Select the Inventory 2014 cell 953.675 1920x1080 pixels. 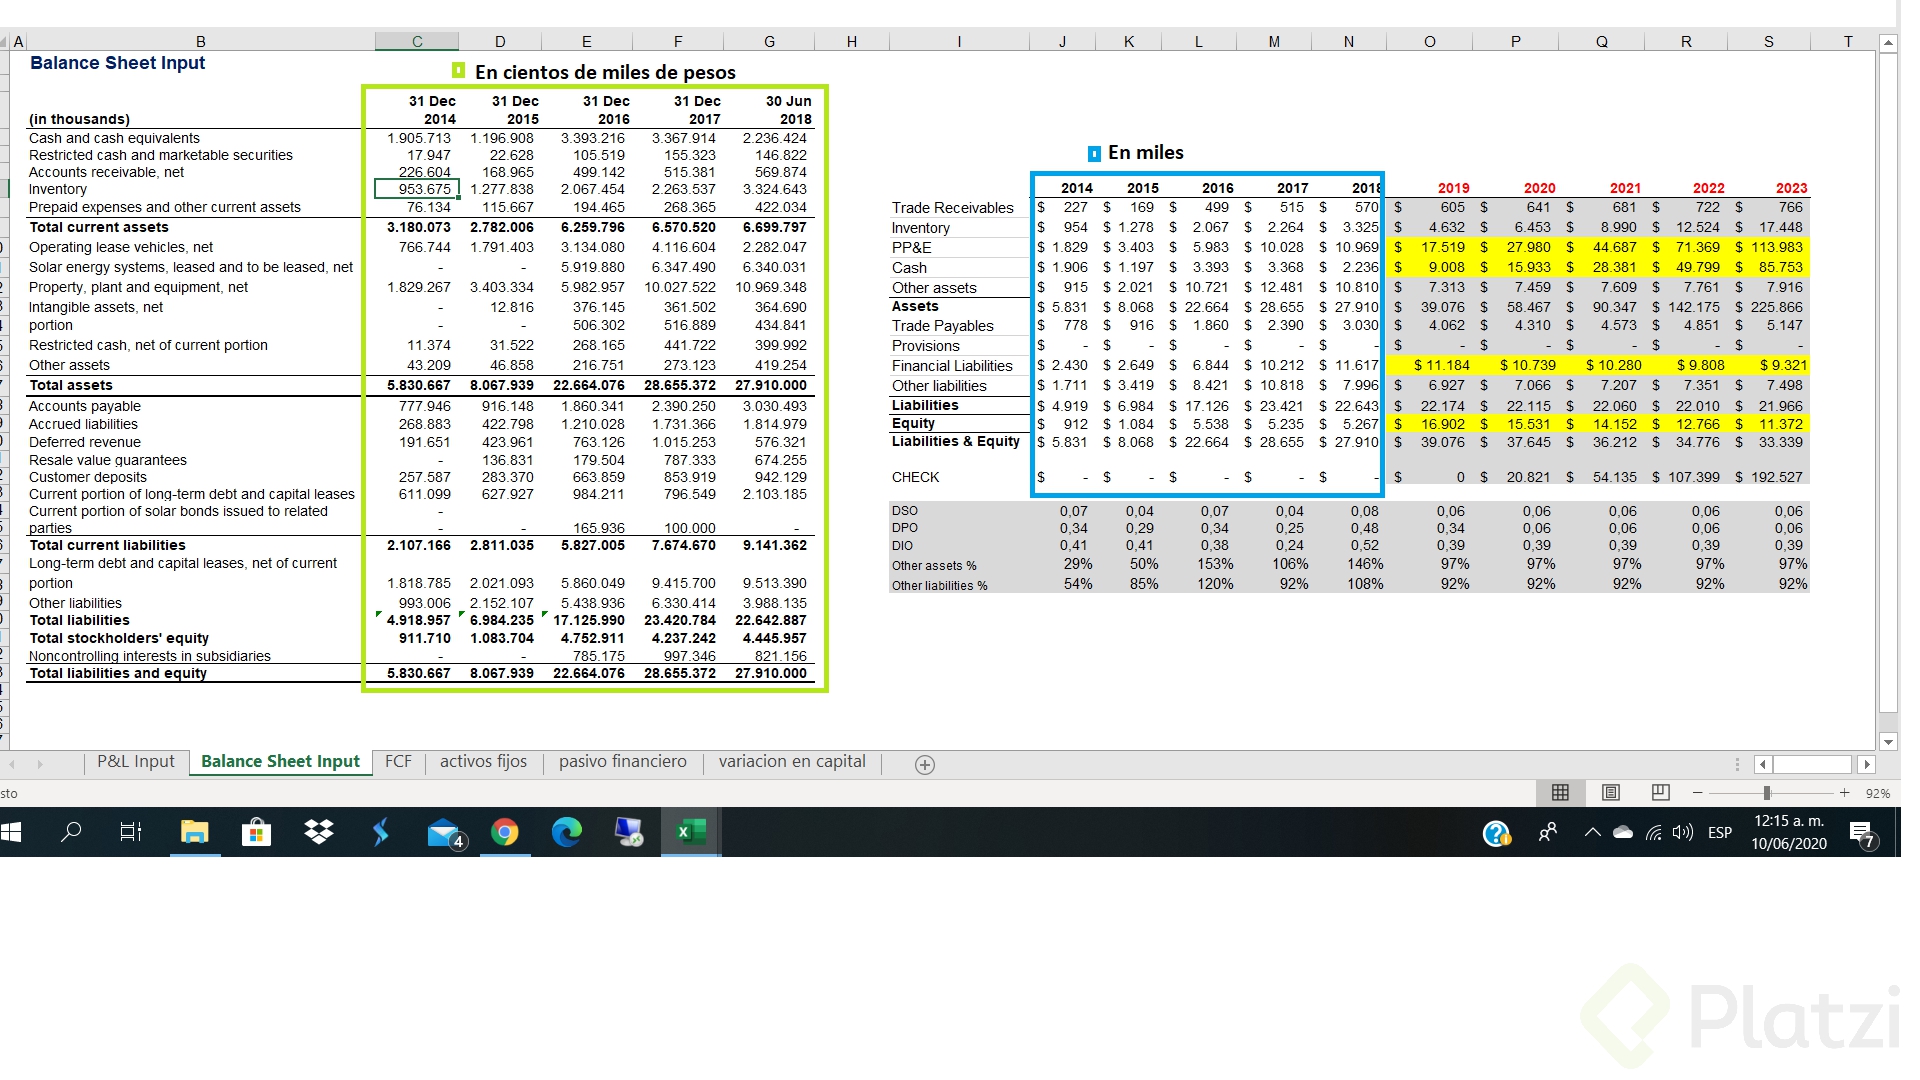[x=417, y=189]
